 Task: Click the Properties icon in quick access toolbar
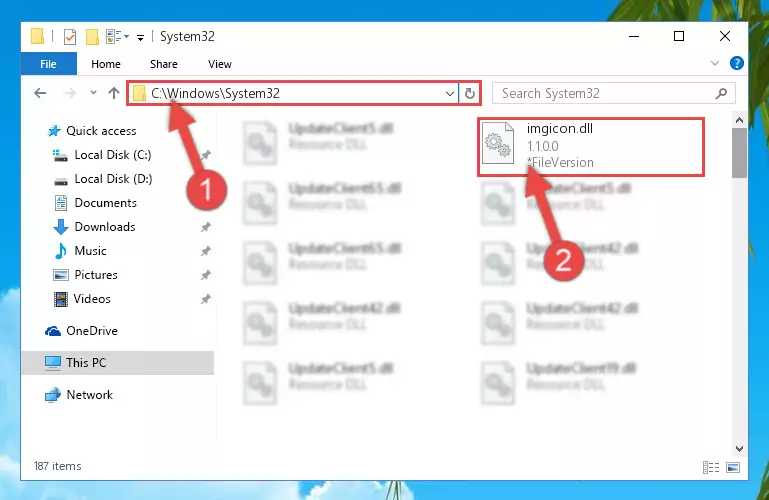point(70,37)
